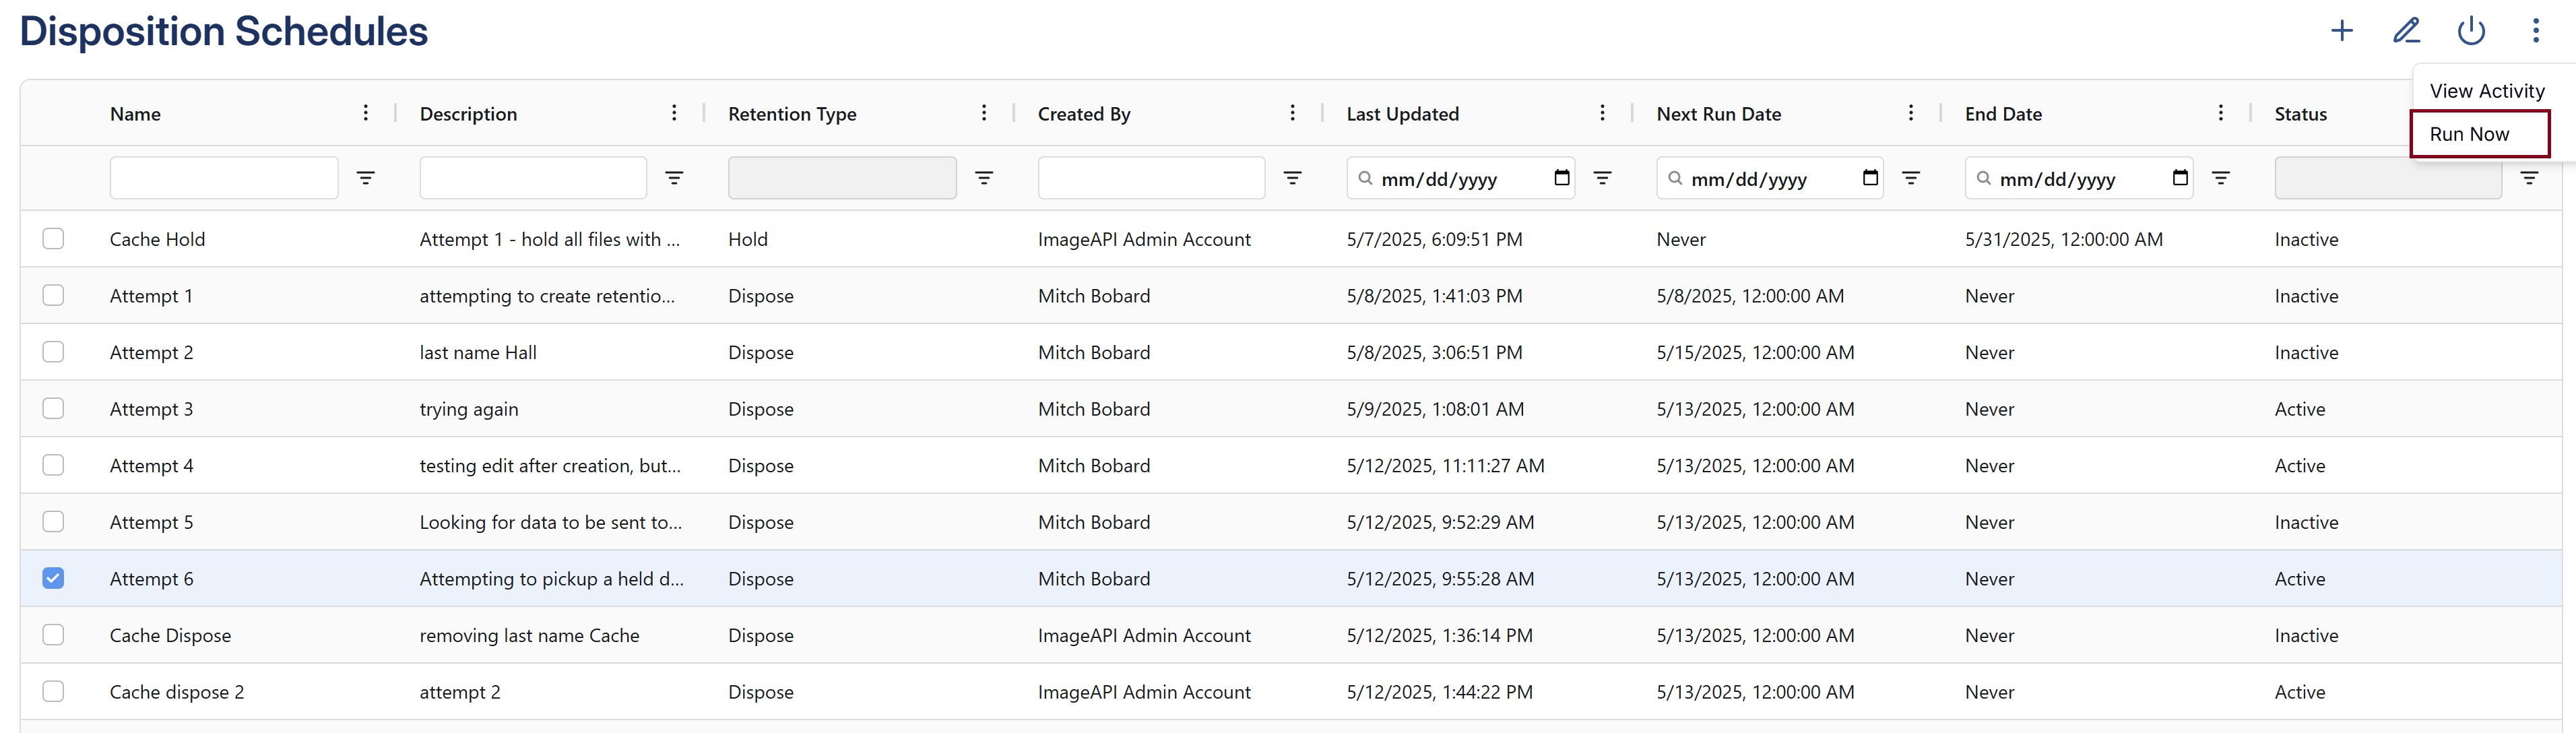Check the Attempt 2 row checkbox
Screen dimensions: 2576x733
coord(53,352)
